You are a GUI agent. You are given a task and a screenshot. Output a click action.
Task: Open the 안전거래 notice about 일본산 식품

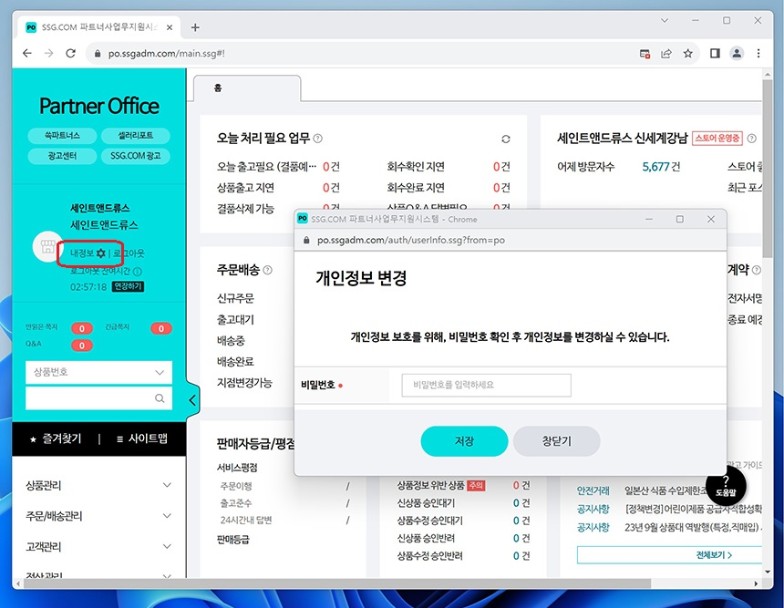coord(665,490)
